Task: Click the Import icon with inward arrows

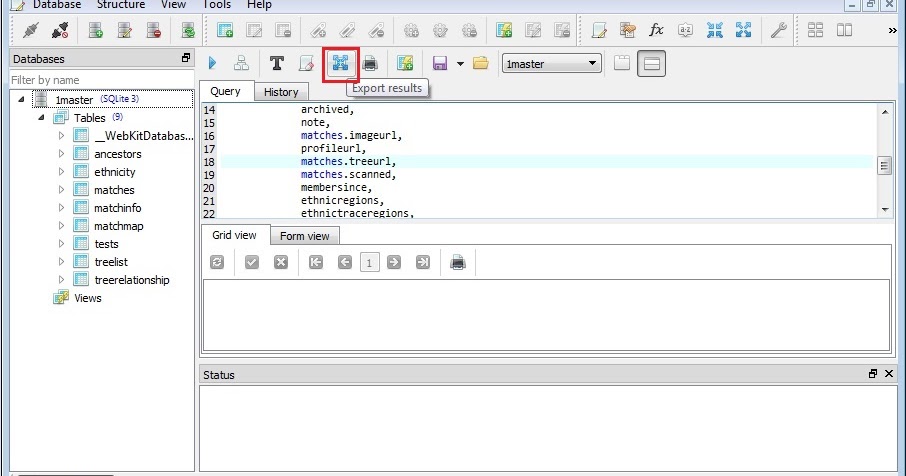Action: point(715,30)
